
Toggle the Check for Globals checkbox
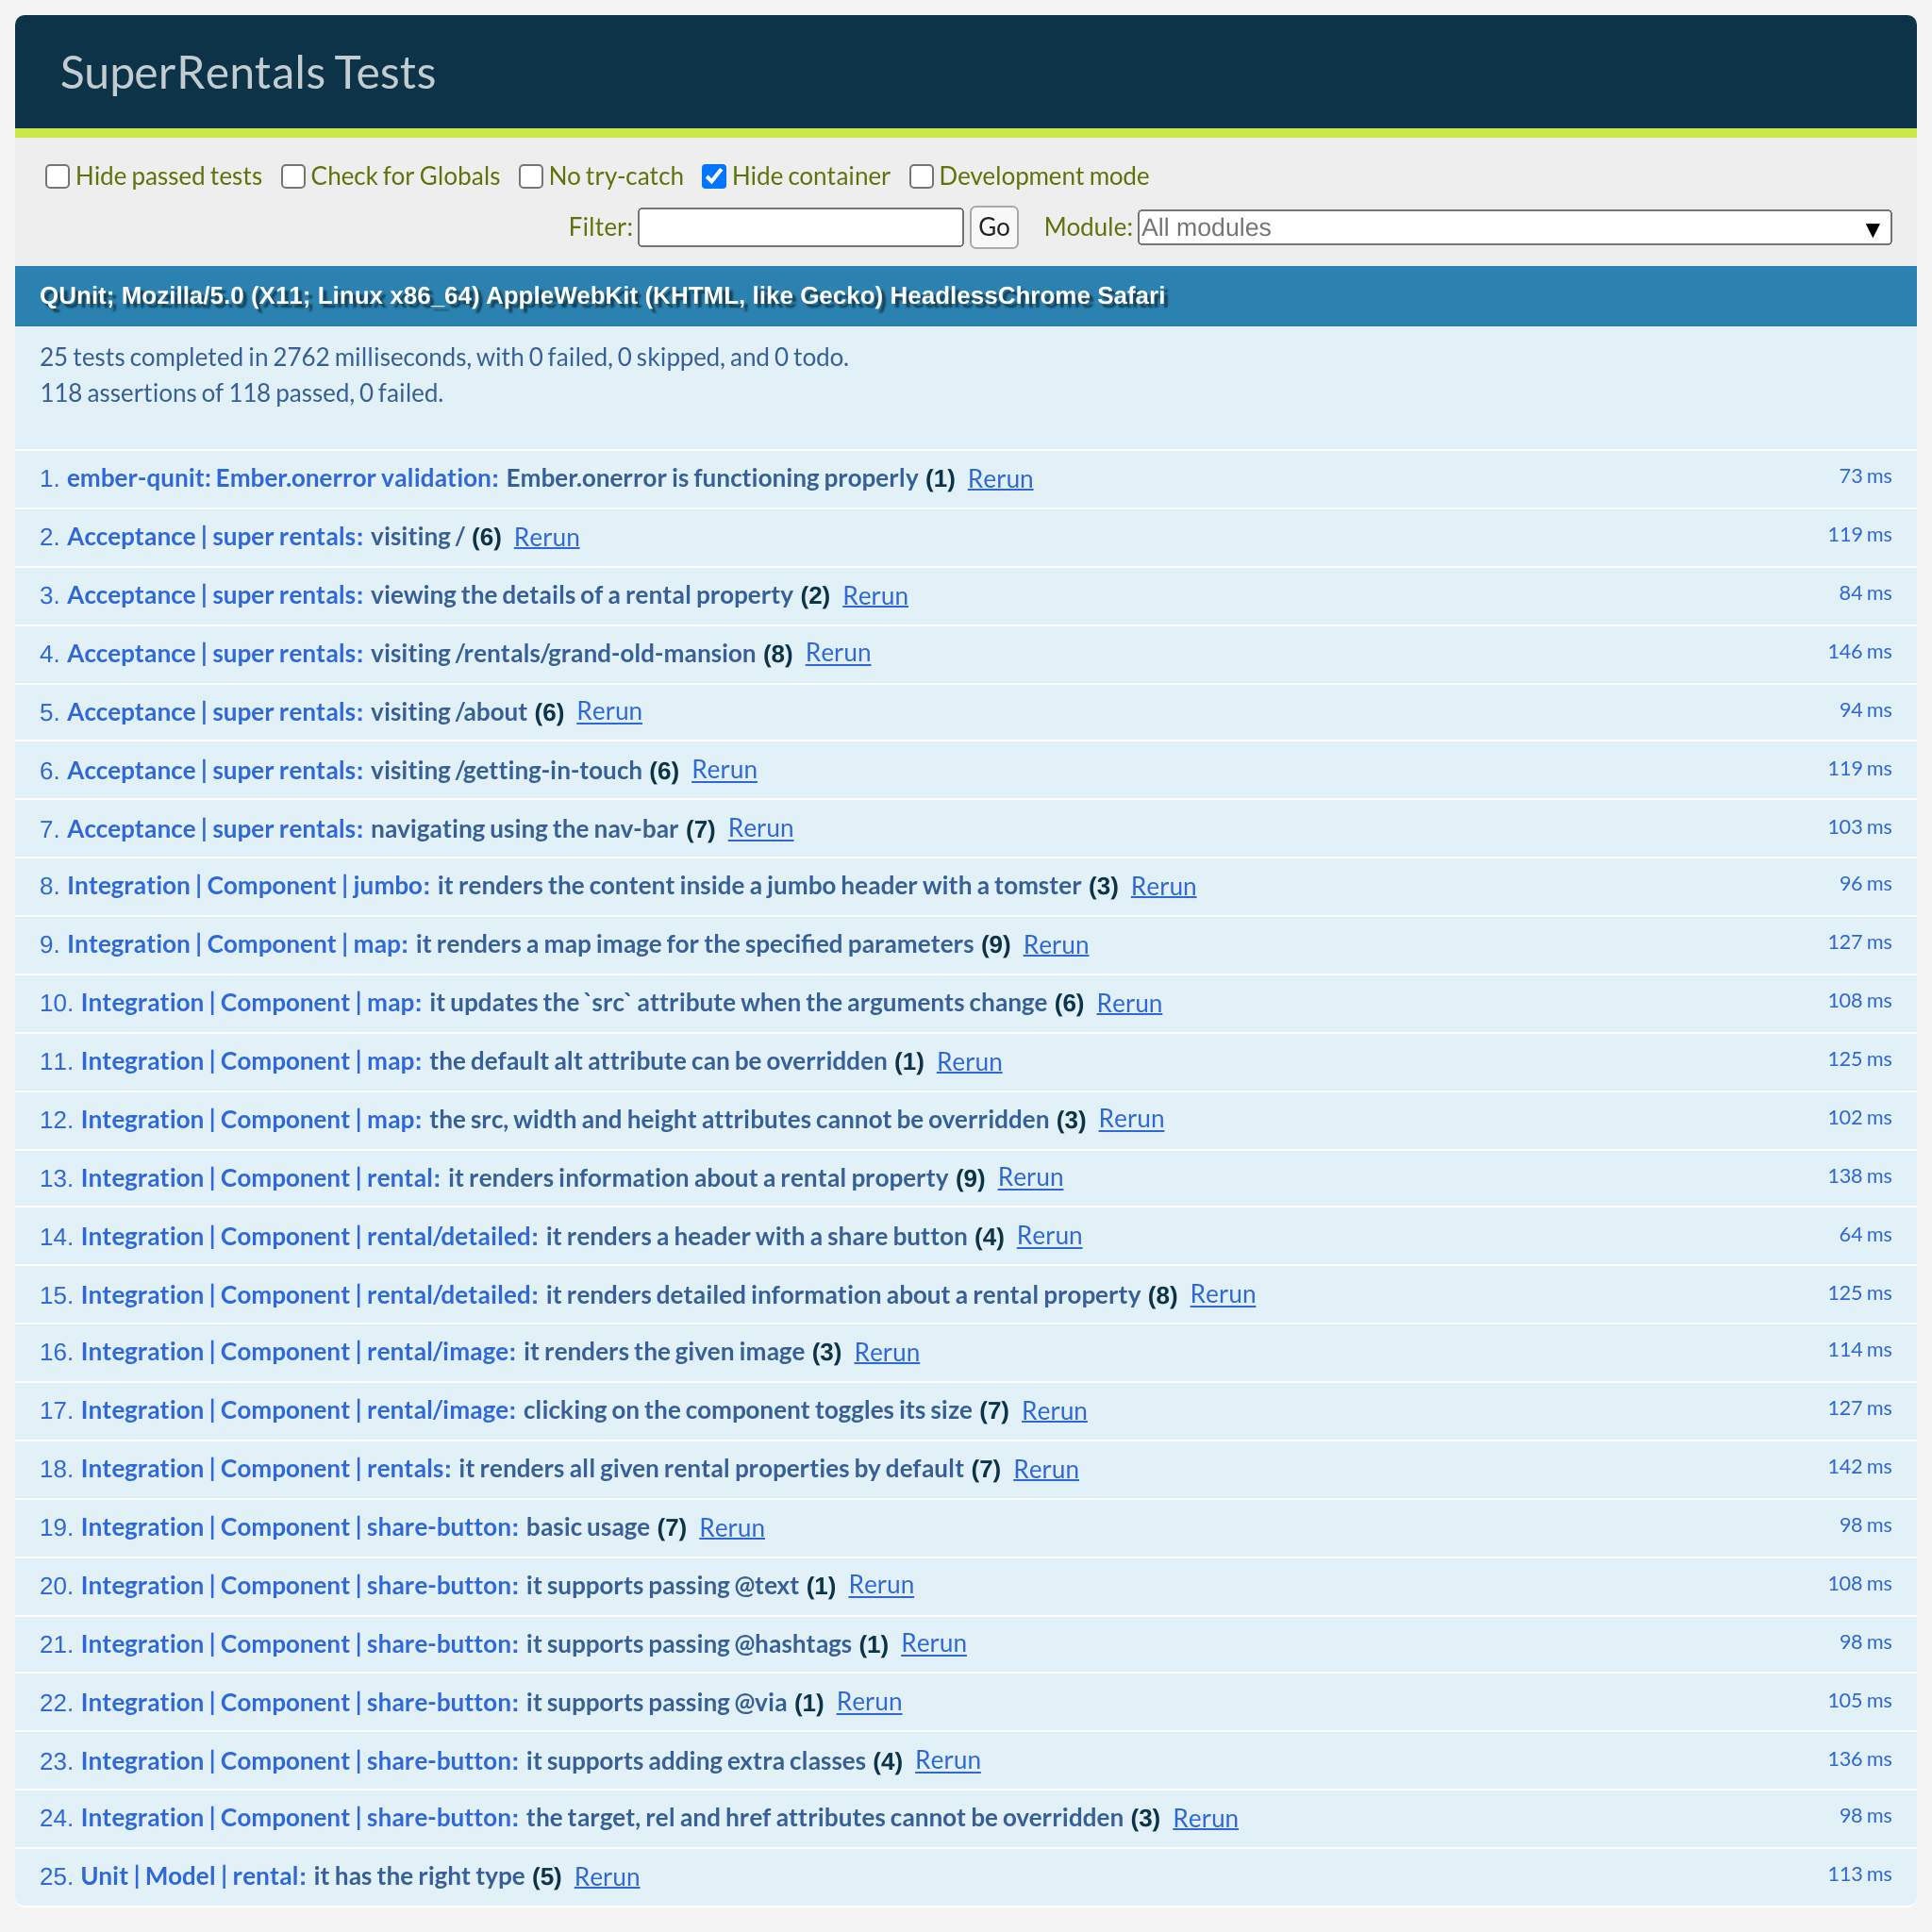tap(293, 177)
